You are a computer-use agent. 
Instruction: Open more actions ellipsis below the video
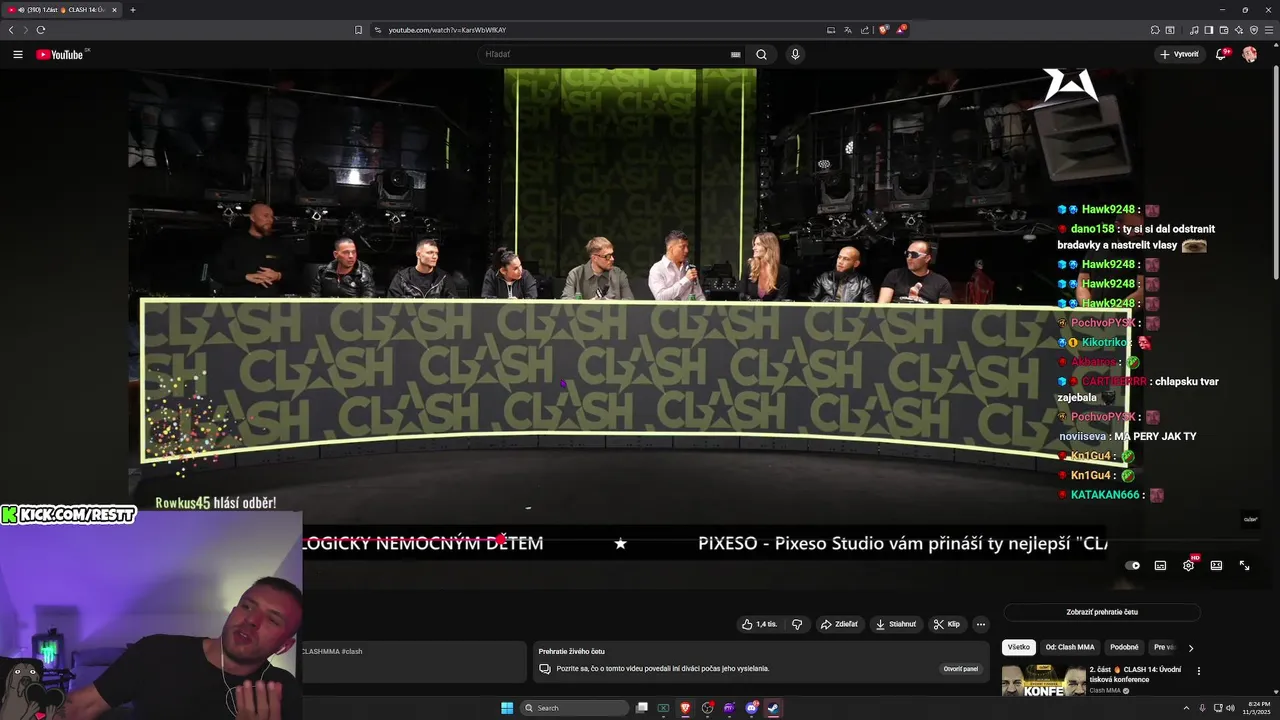[981, 624]
